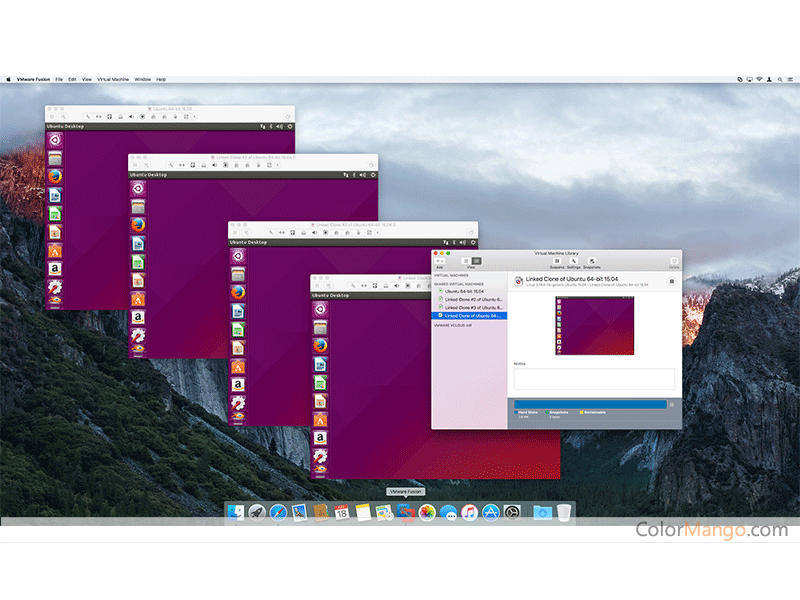800x600 pixels.
Task: Click the pause button beside the Linked Clone title
Action: pyautogui.click(x=671, y=282)
